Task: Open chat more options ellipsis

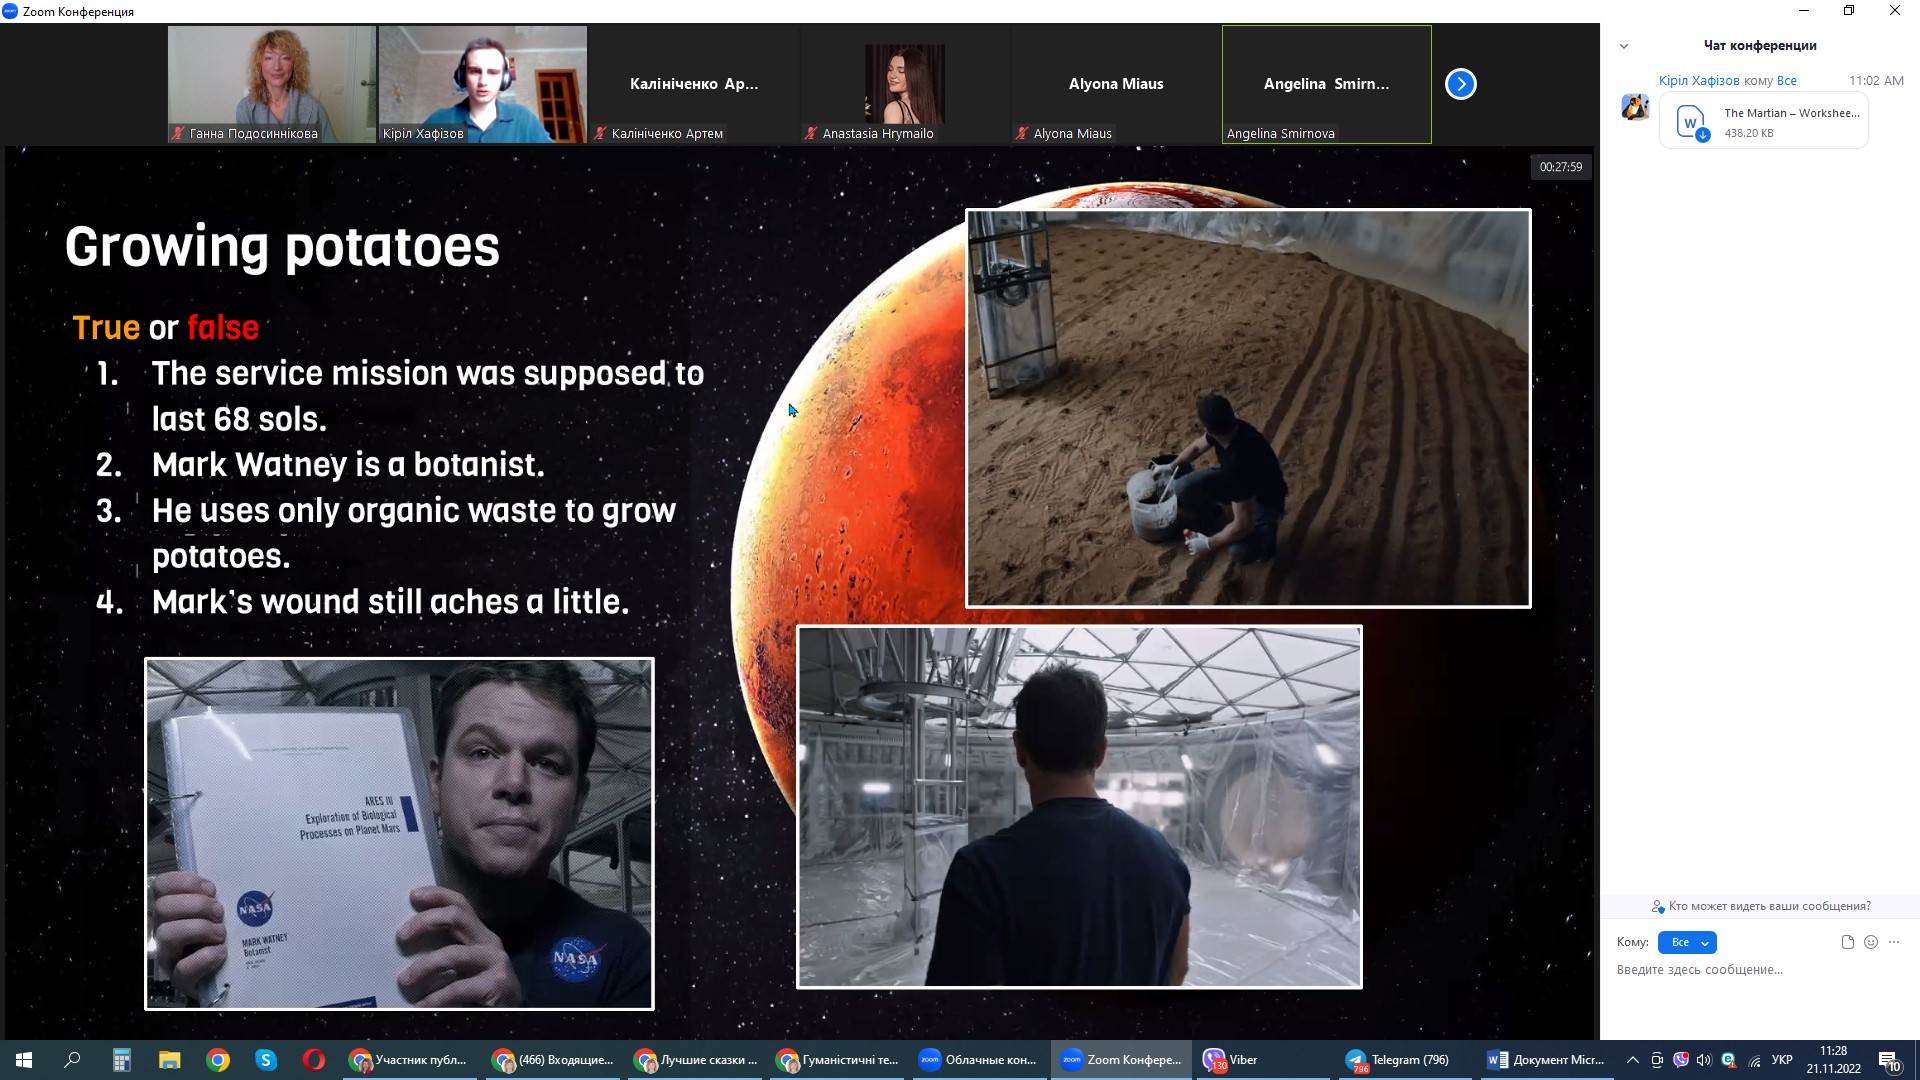Action: 1894,942
